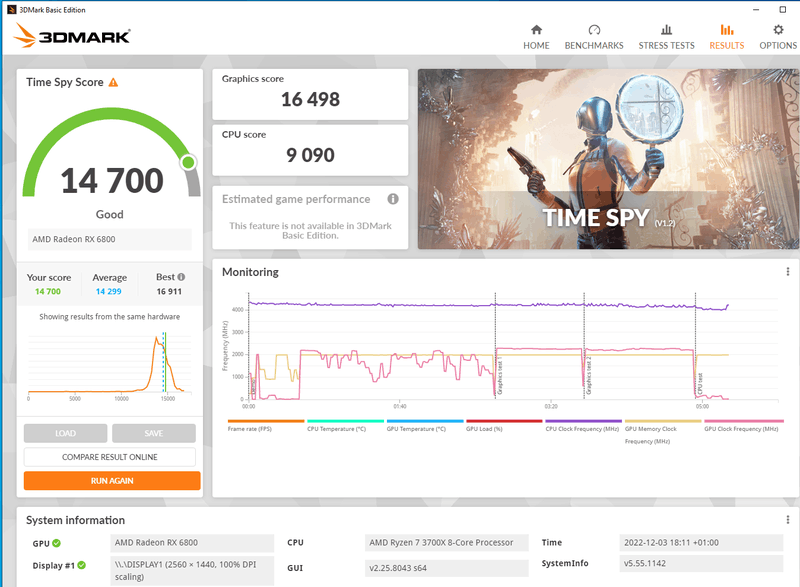Click the Graphics test 2 marker in the chart

click(589, 375)
